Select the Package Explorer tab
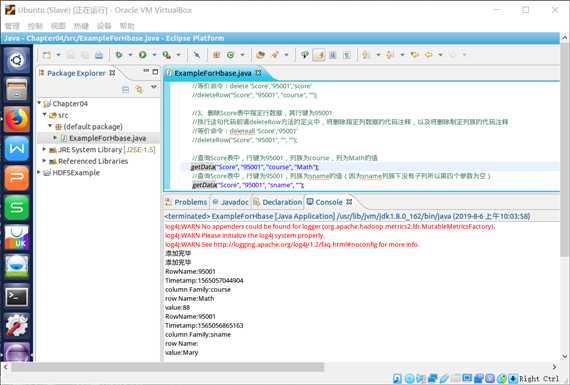 click(x=77, y=73)
